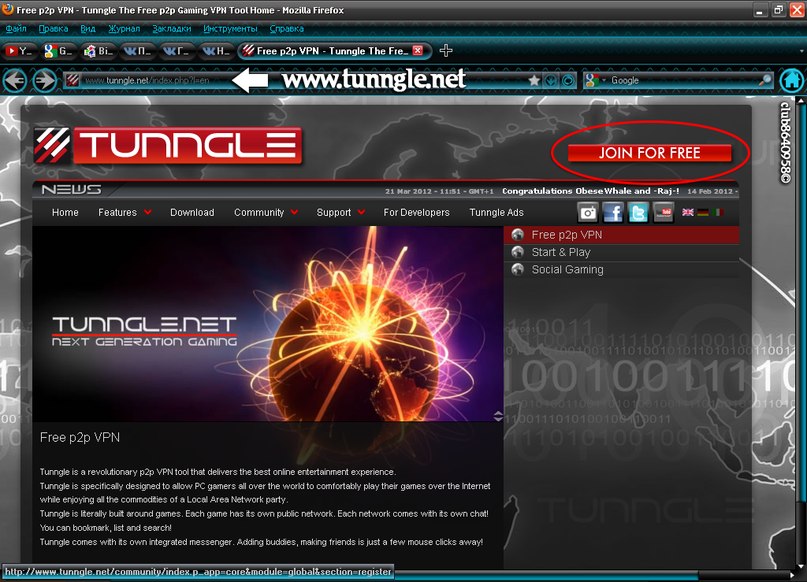807x582 pixels.
Task: Click the Tunngle logo banner
Action: pyautogui.click(x=168, y=146)
